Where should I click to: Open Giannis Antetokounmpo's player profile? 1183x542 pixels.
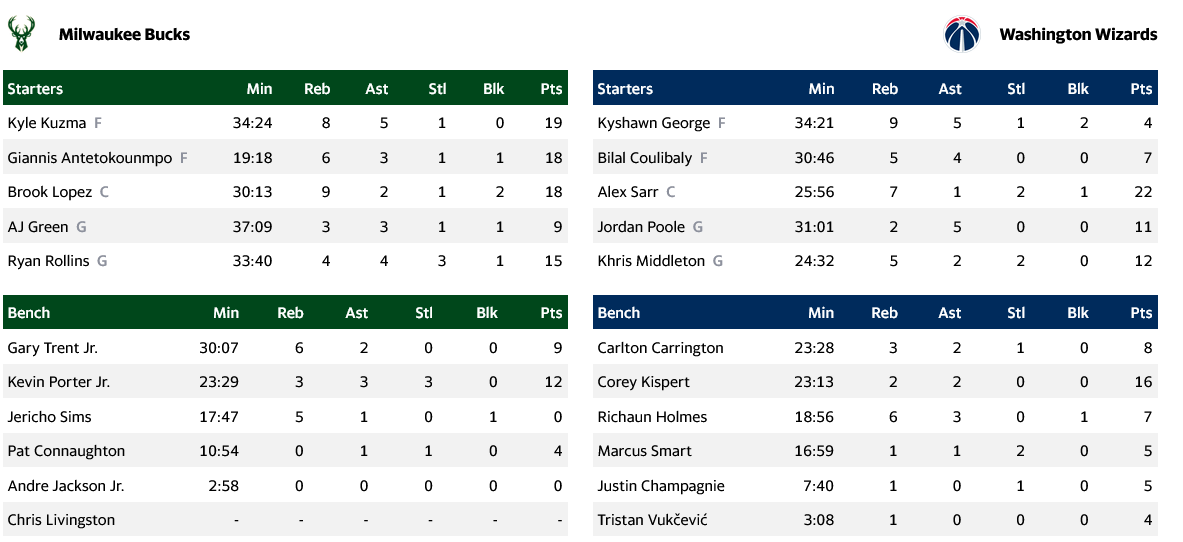(90, 158)
